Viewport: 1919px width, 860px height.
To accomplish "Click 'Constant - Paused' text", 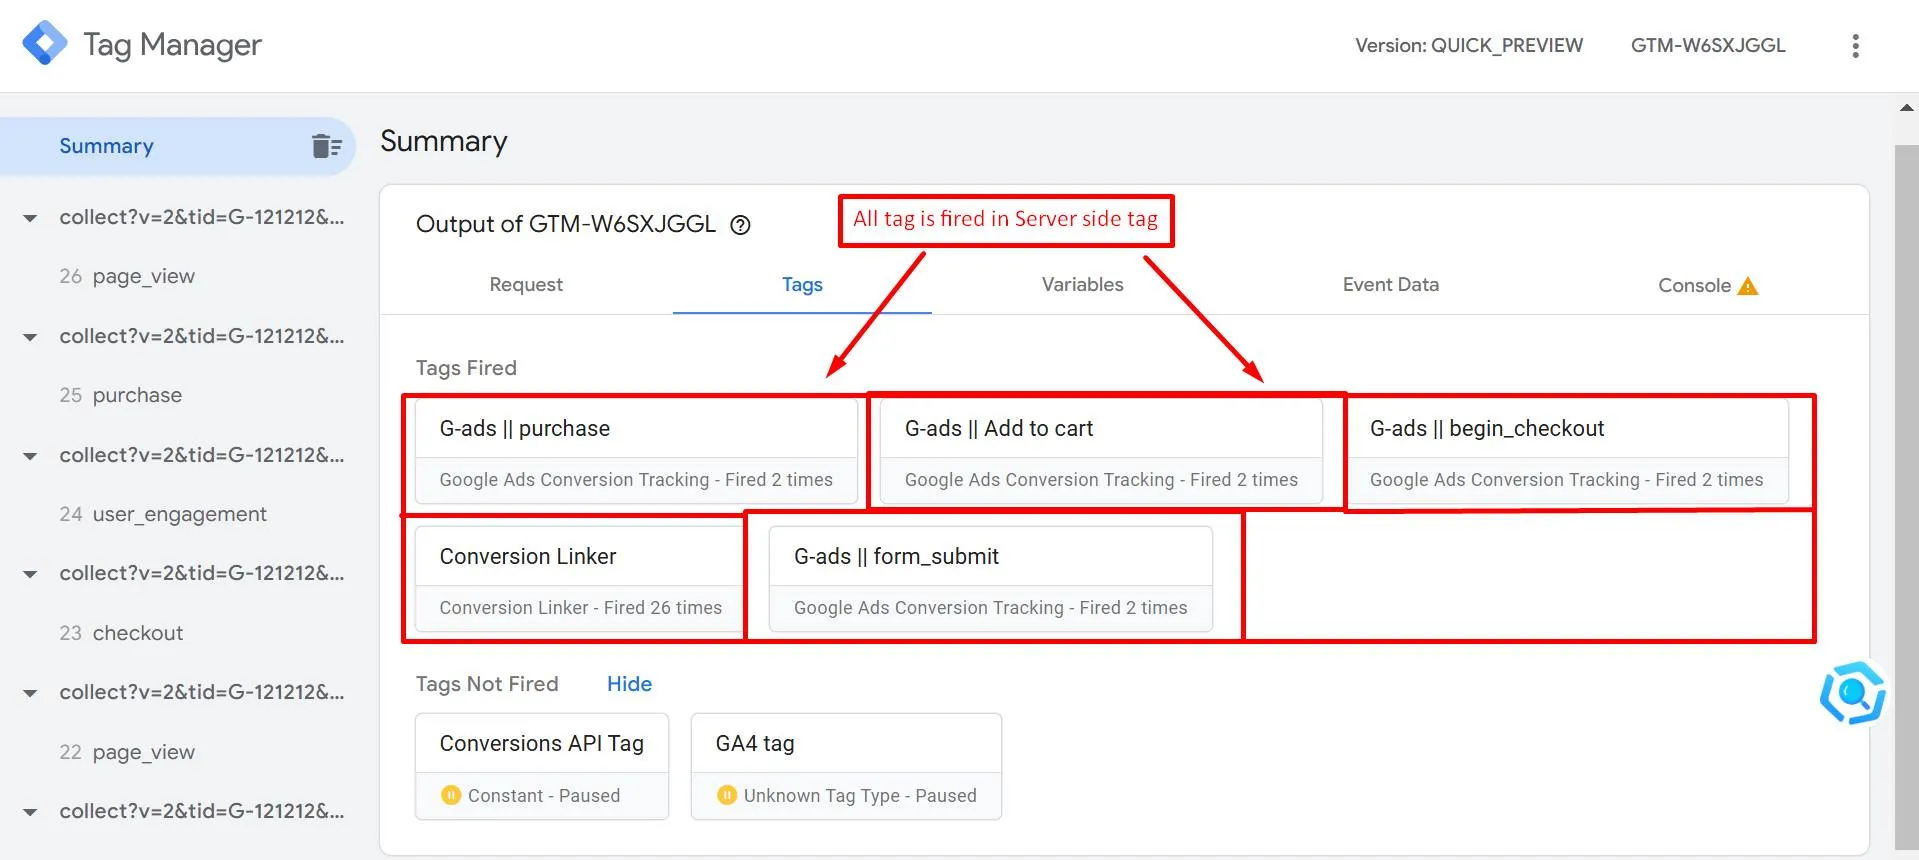I will pyautogui.click(x=544, y=796).
